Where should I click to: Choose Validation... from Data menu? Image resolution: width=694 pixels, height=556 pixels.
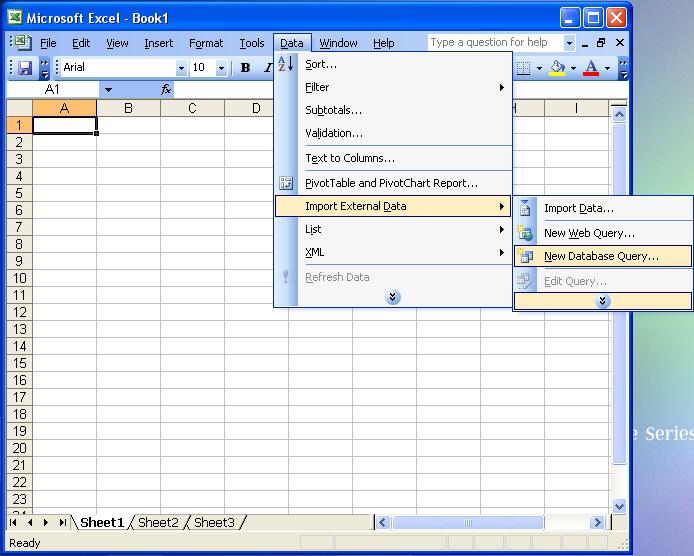tap(393, 133)
